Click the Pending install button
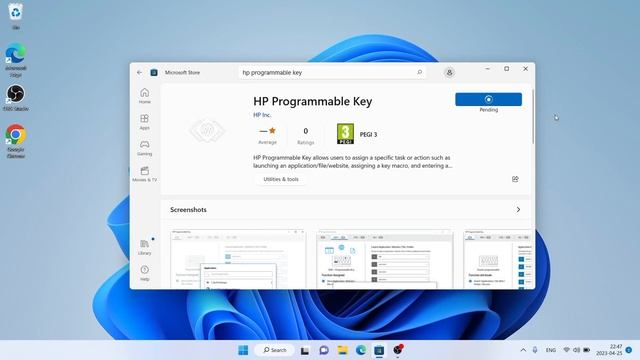 488,99
